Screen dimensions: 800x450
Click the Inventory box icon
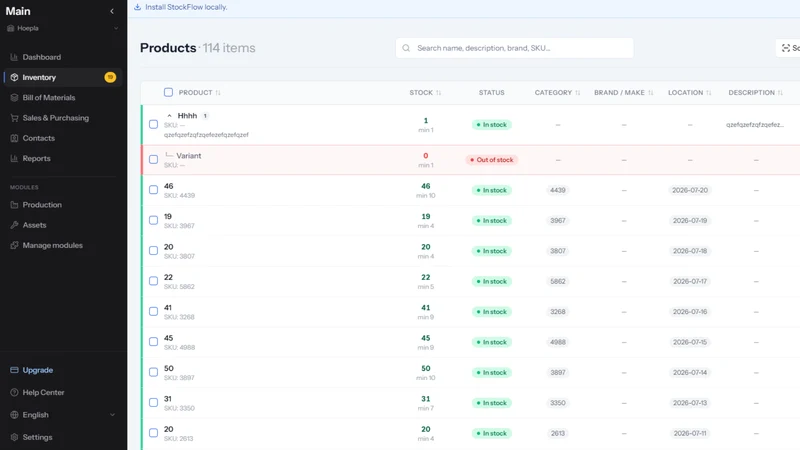pyautogui.click(x=14, y=78)
